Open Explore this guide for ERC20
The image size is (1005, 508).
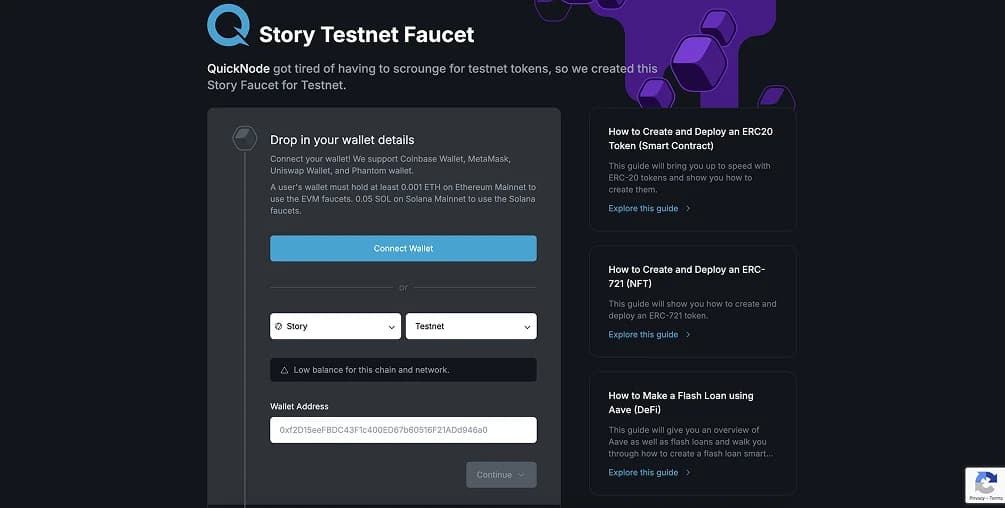(x=643, y=209)
